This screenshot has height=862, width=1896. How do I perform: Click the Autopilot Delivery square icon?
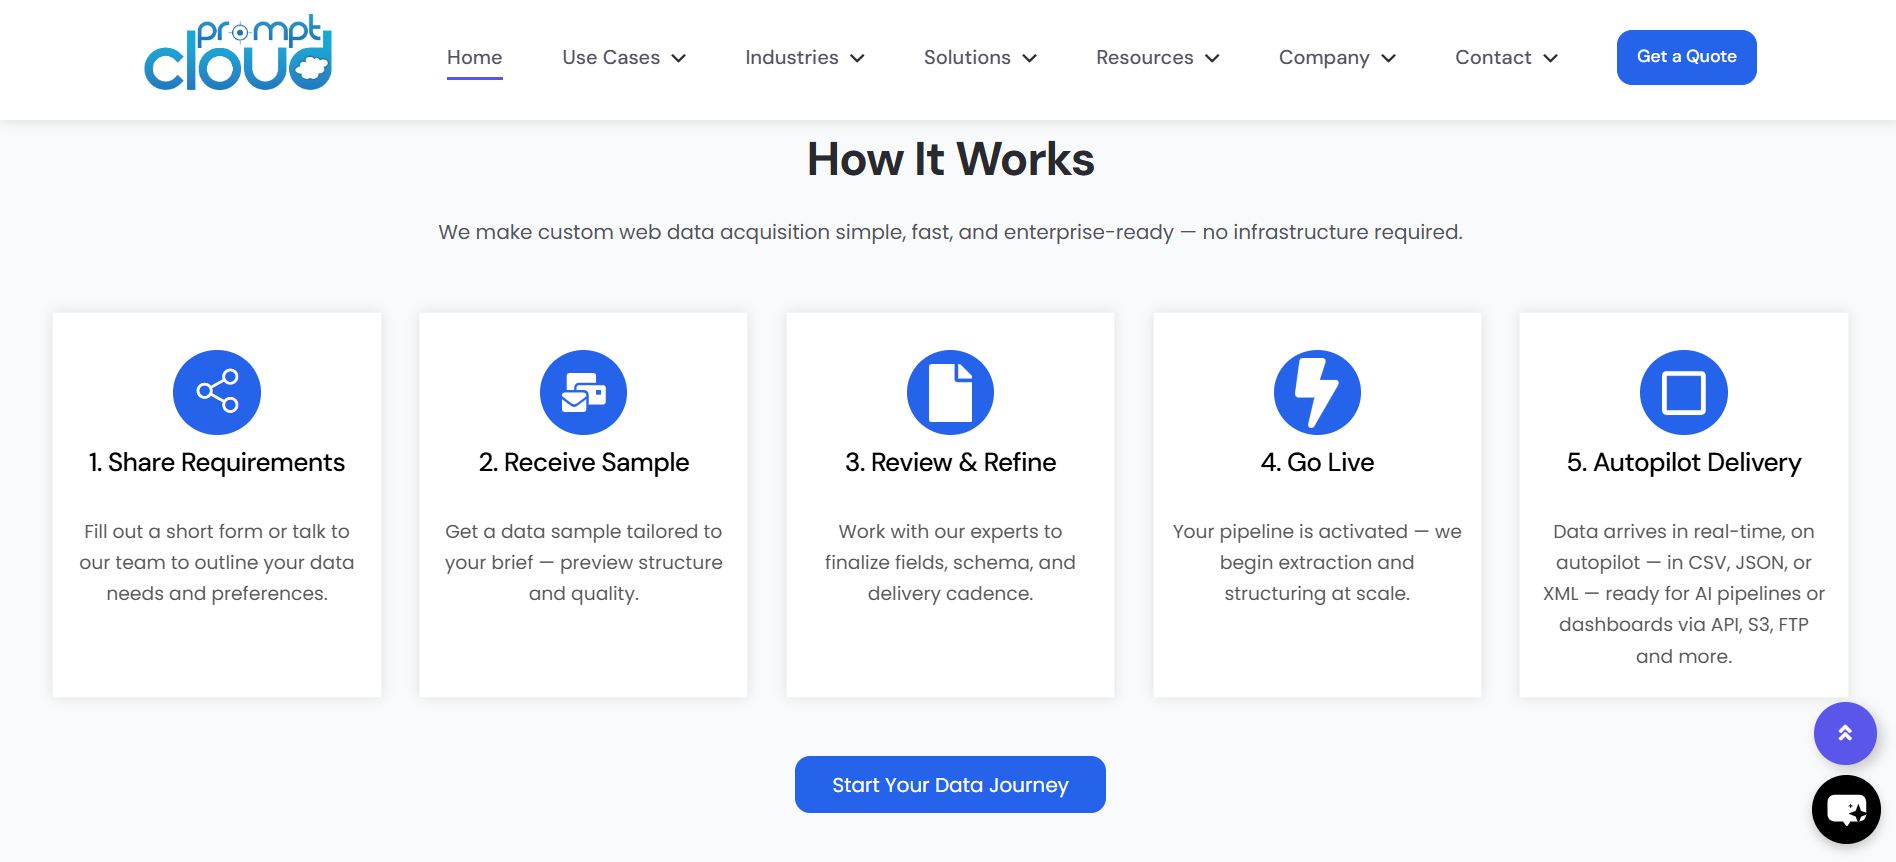point(1684,392)
